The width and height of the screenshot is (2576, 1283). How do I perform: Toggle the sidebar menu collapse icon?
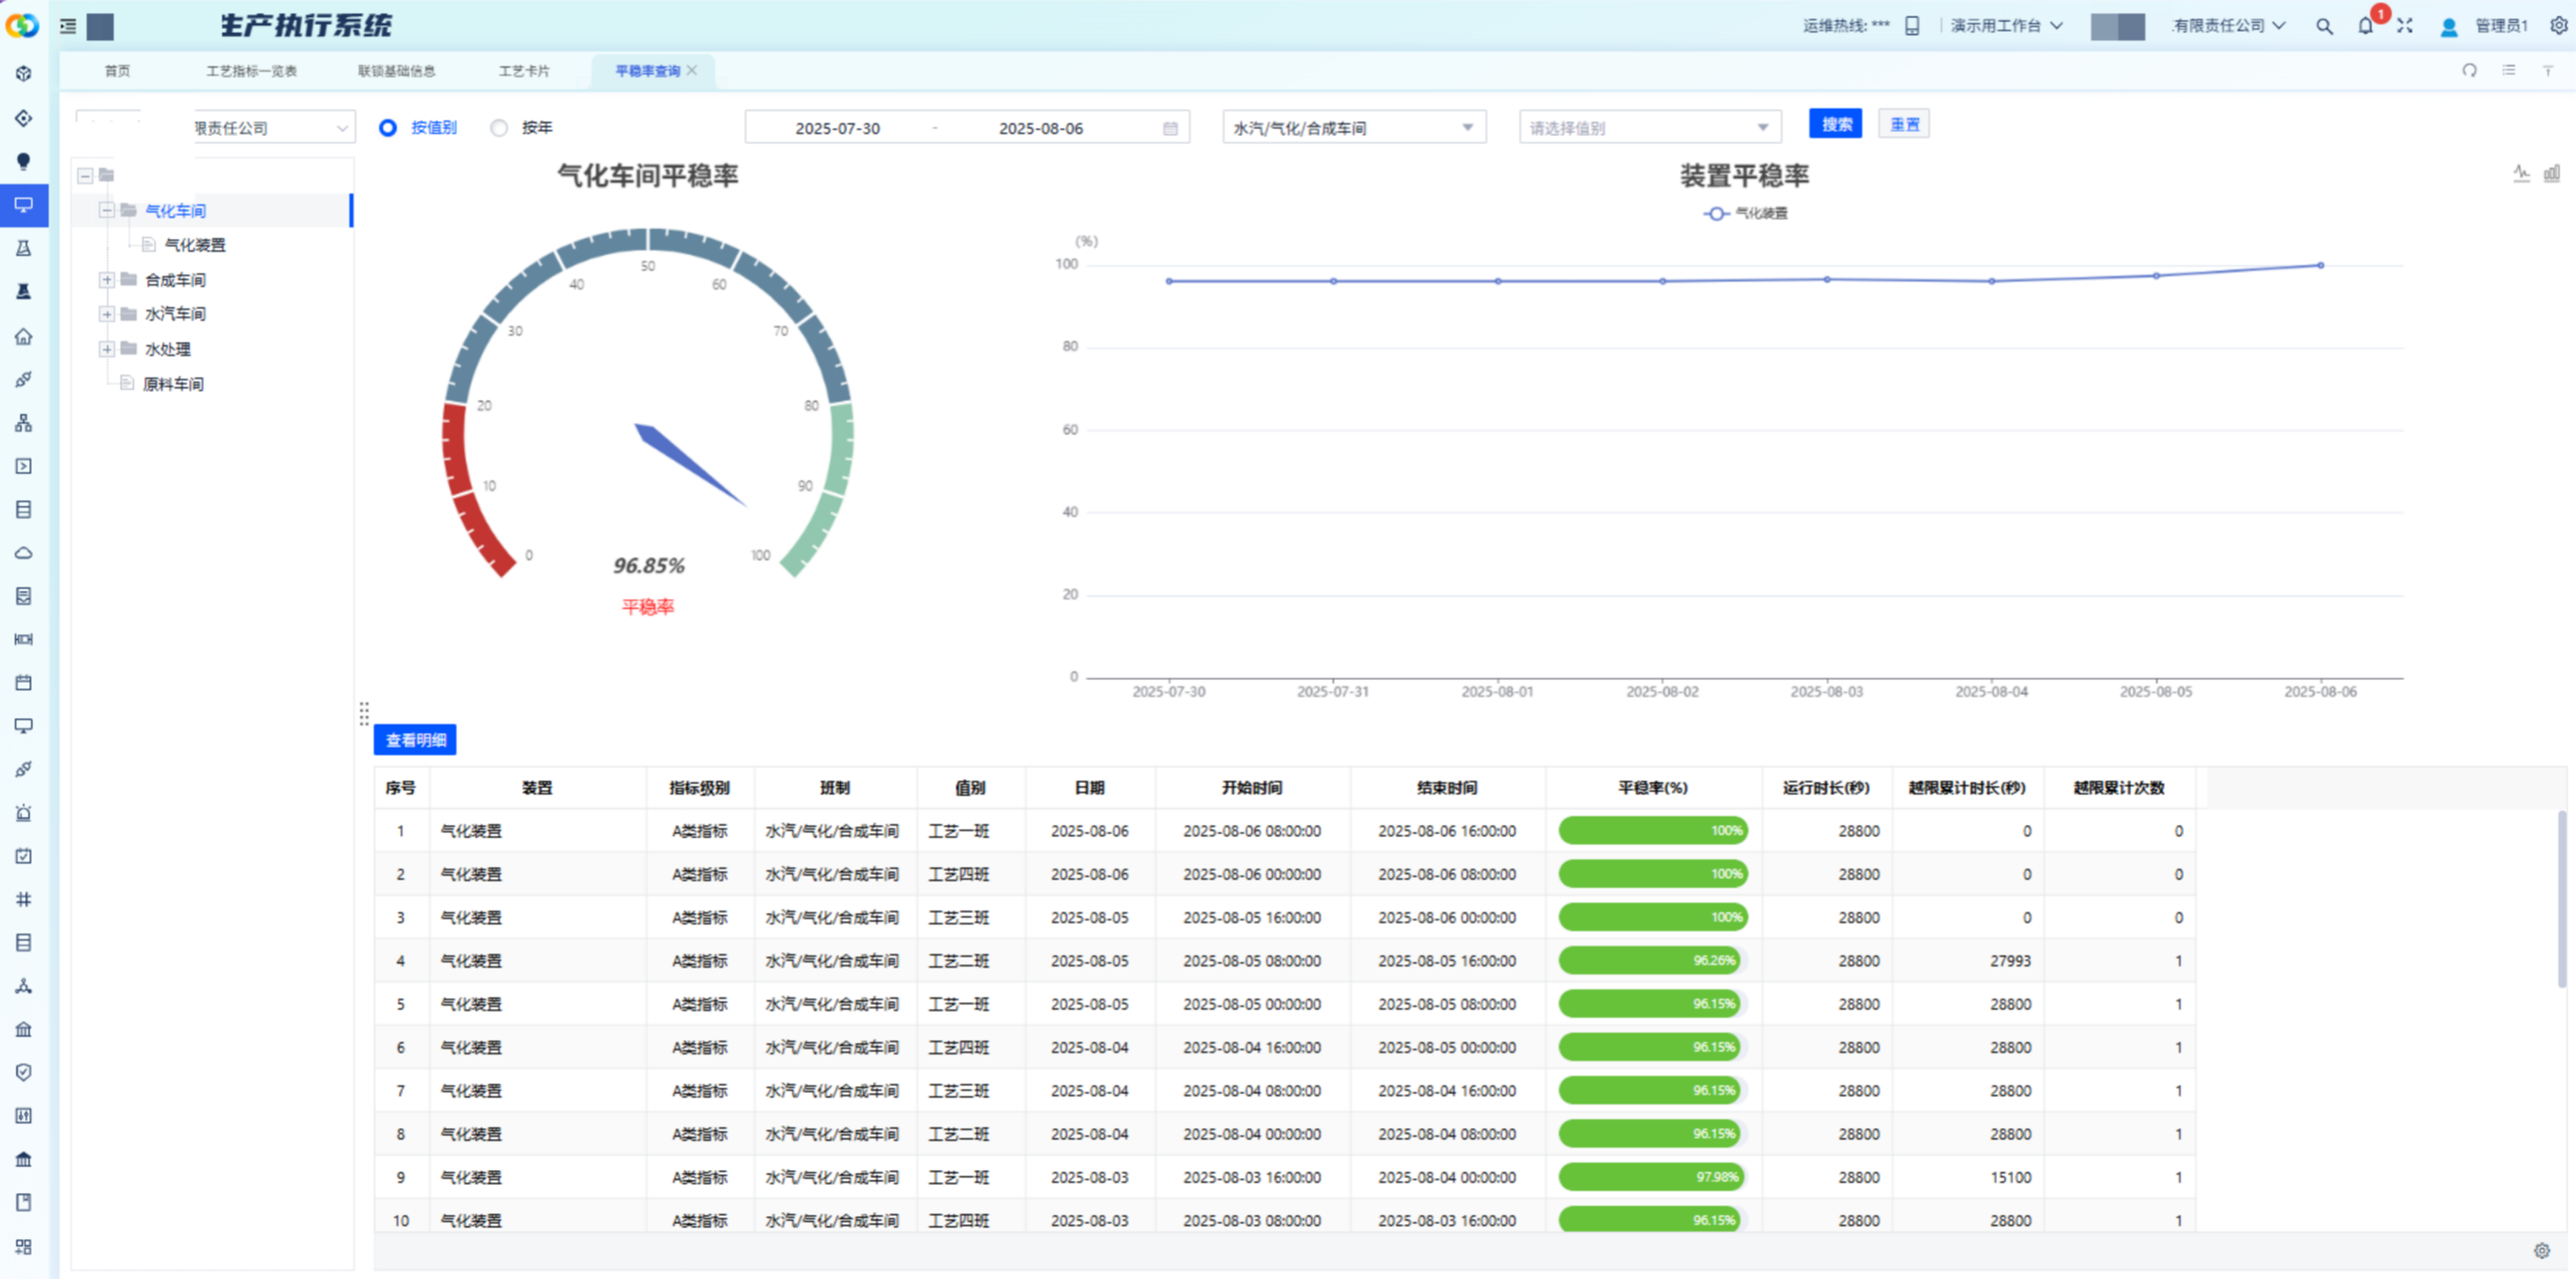tap(68, 27)
